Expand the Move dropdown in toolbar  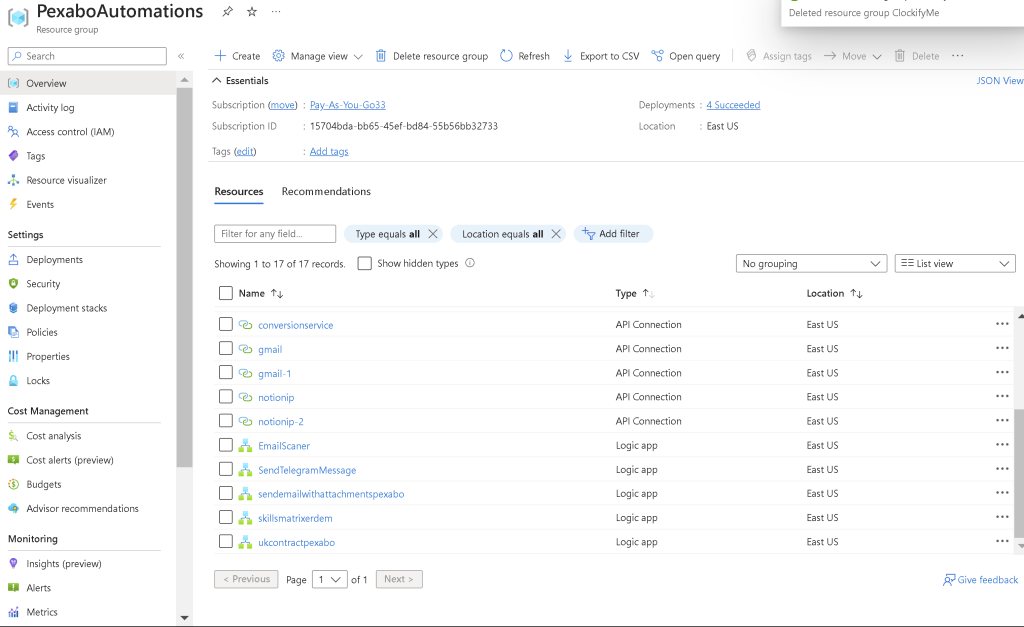pos(853,56)
